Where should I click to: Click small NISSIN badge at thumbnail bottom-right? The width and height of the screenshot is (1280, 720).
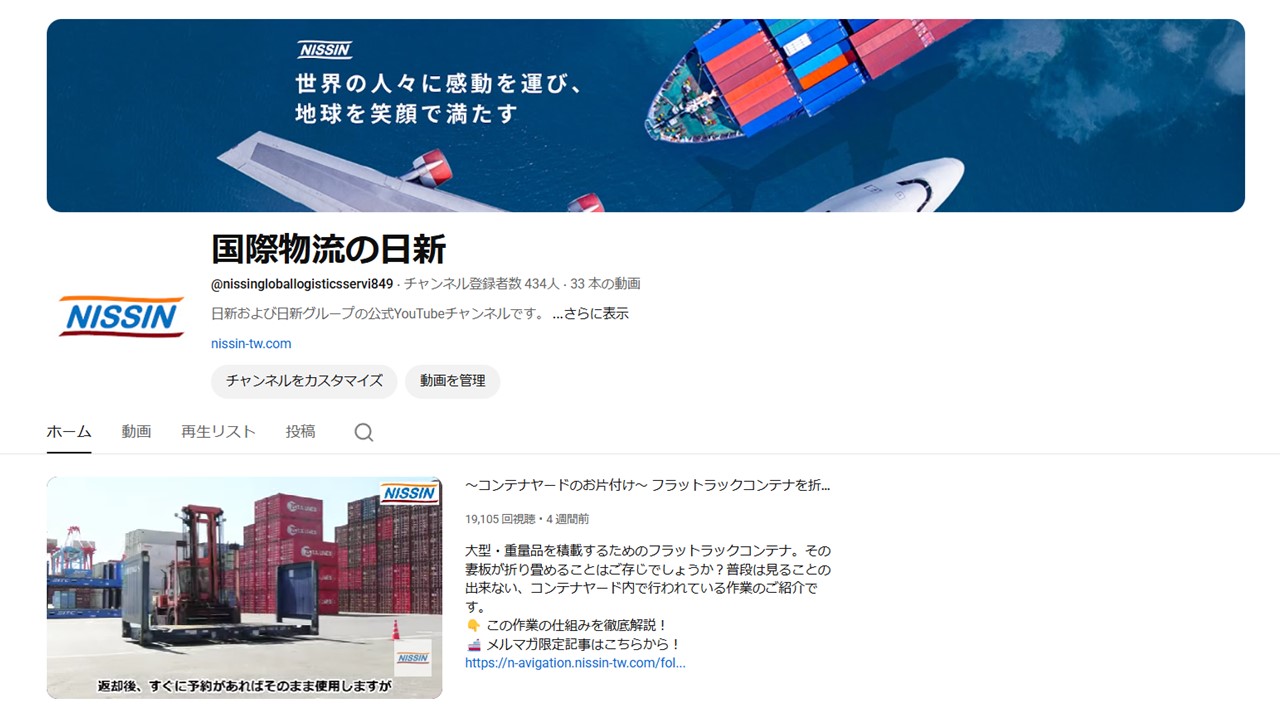click(413, 658)
